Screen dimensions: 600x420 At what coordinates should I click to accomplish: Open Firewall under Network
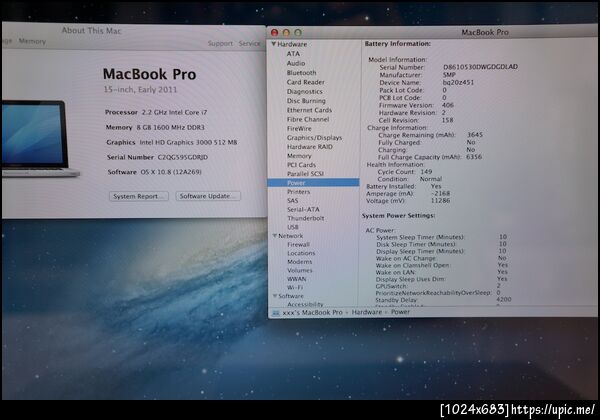point(298,244)
